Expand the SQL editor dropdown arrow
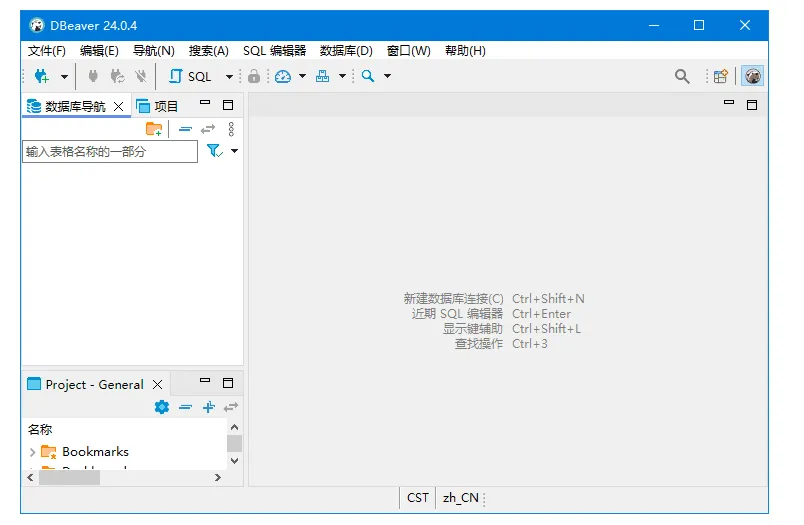Screen dimensions: 804x525 coord(229,77)
